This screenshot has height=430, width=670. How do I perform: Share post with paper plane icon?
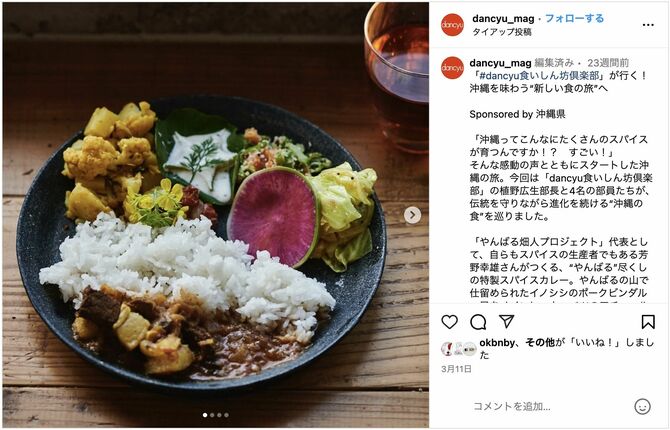pos(506,321)
